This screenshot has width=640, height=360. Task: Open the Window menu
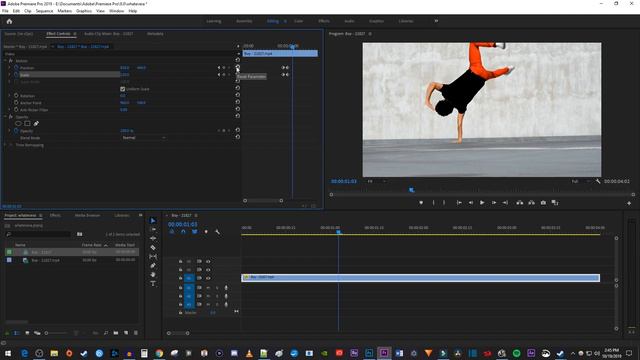[116, 11]
